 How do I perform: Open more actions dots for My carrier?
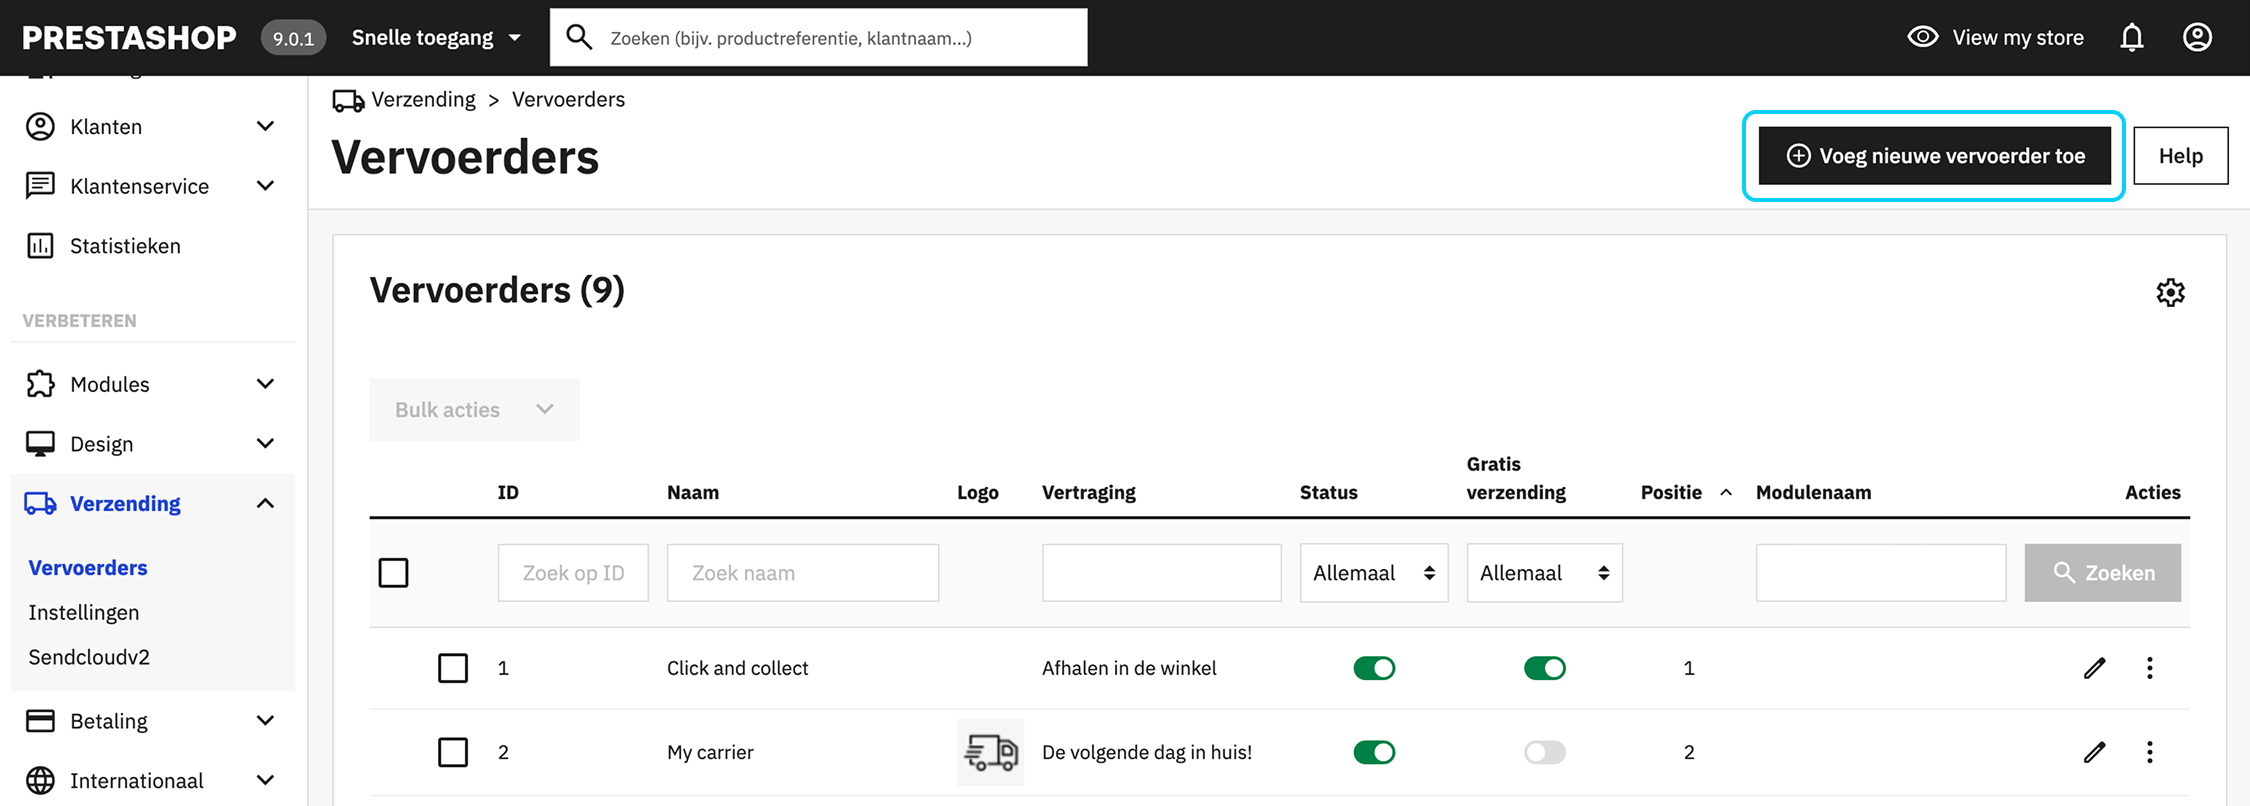(2149, 752)
